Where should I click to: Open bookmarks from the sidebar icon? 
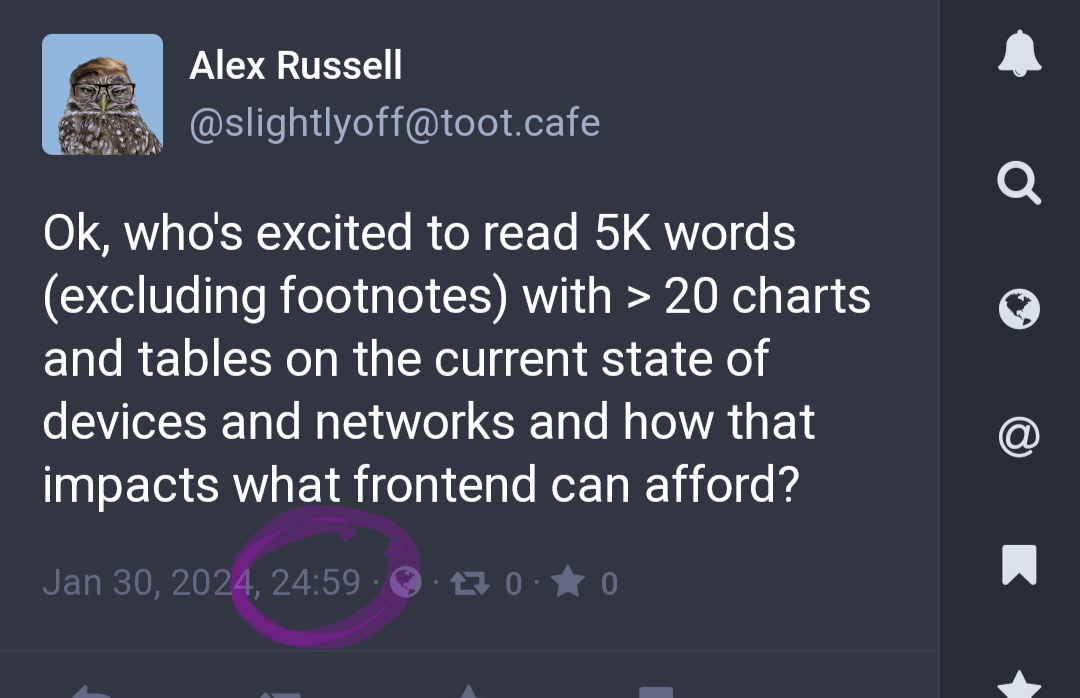(1019, 564)
